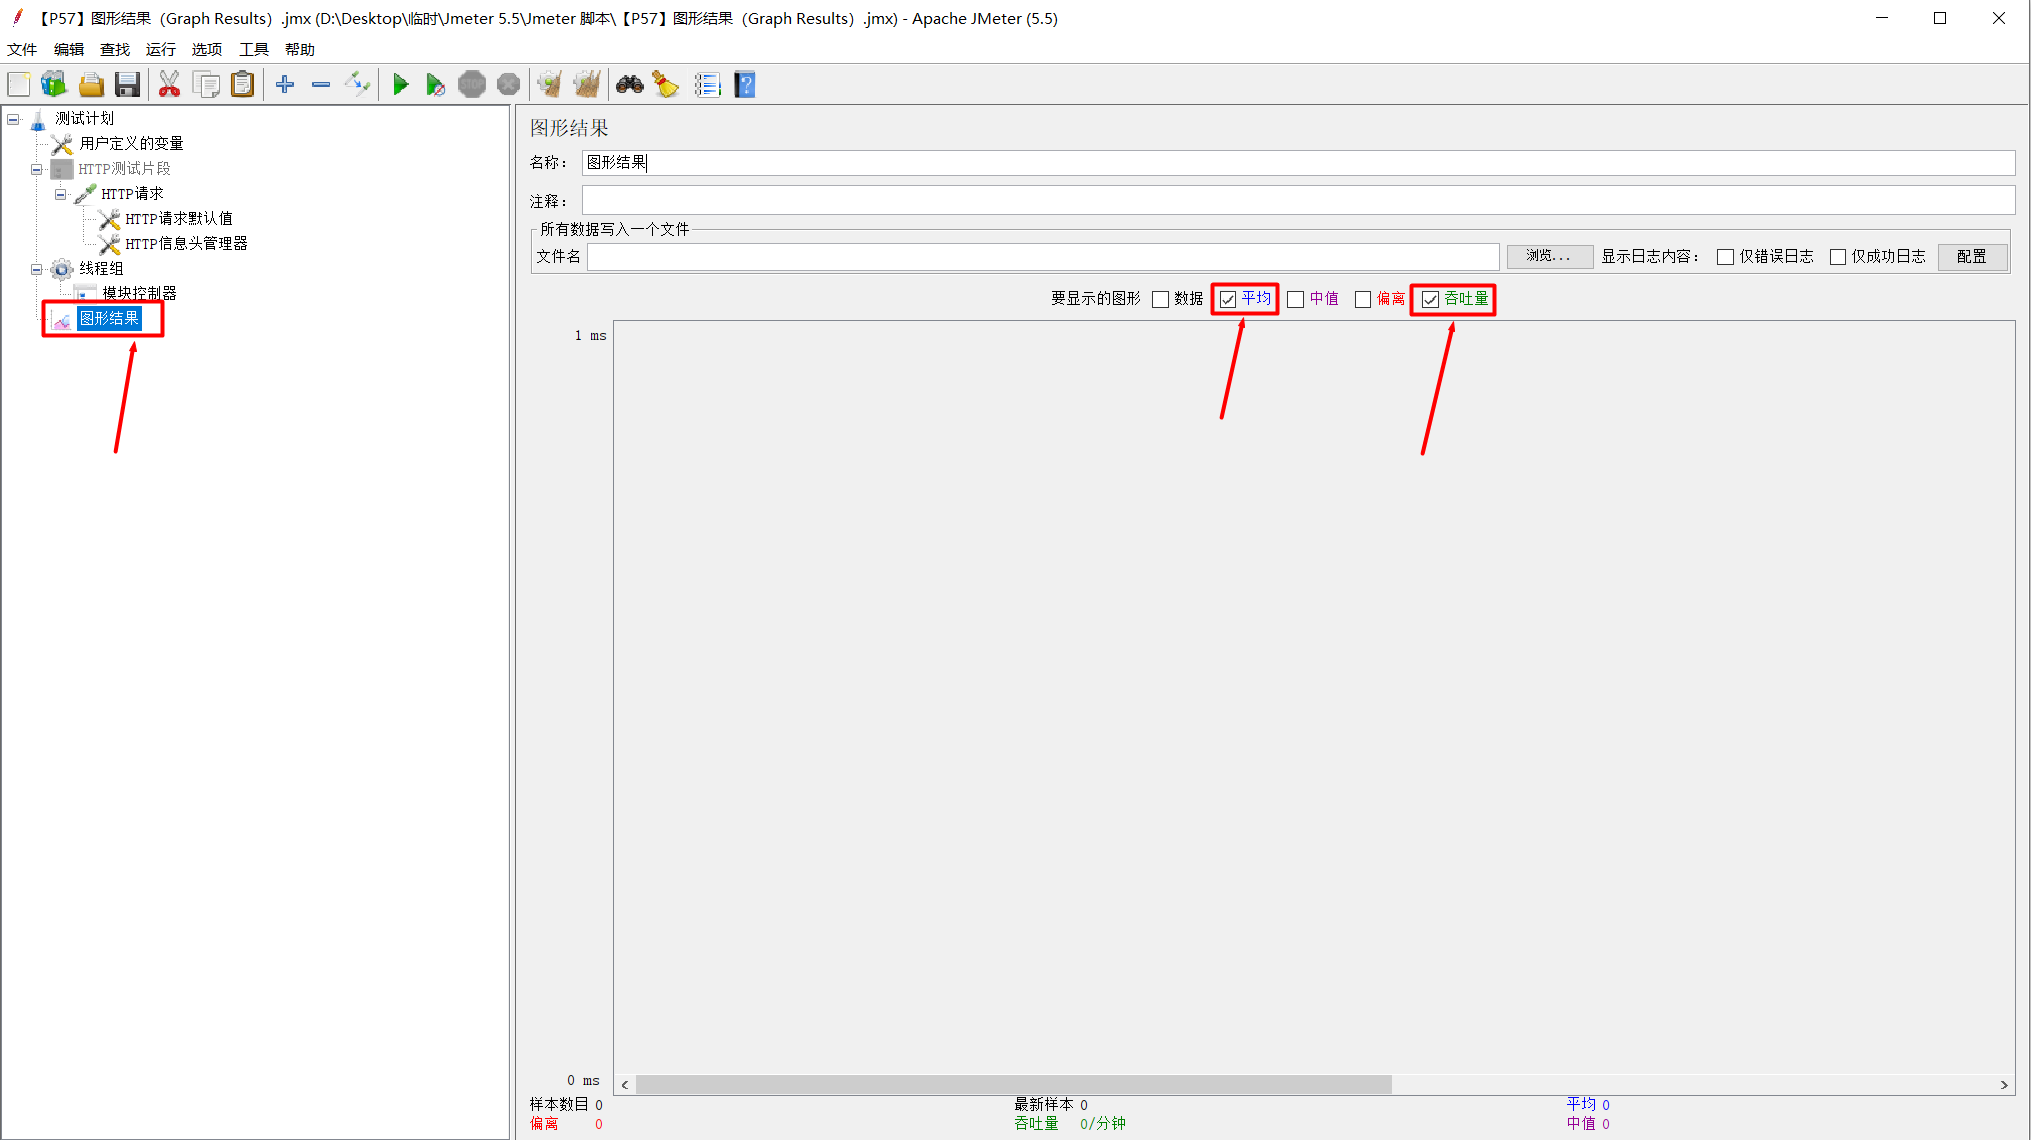Open the 选项 menu

click(x=206, y=49)
